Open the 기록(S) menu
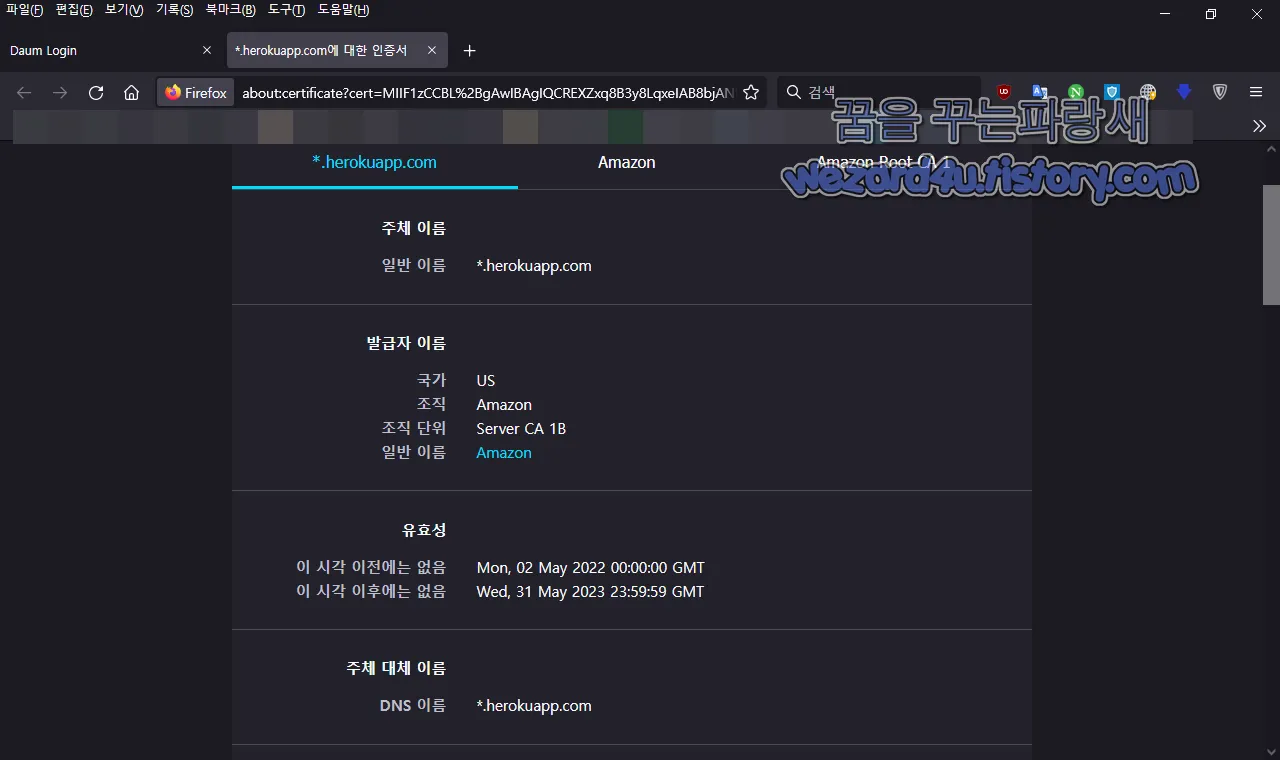 [x=174, y=10]
